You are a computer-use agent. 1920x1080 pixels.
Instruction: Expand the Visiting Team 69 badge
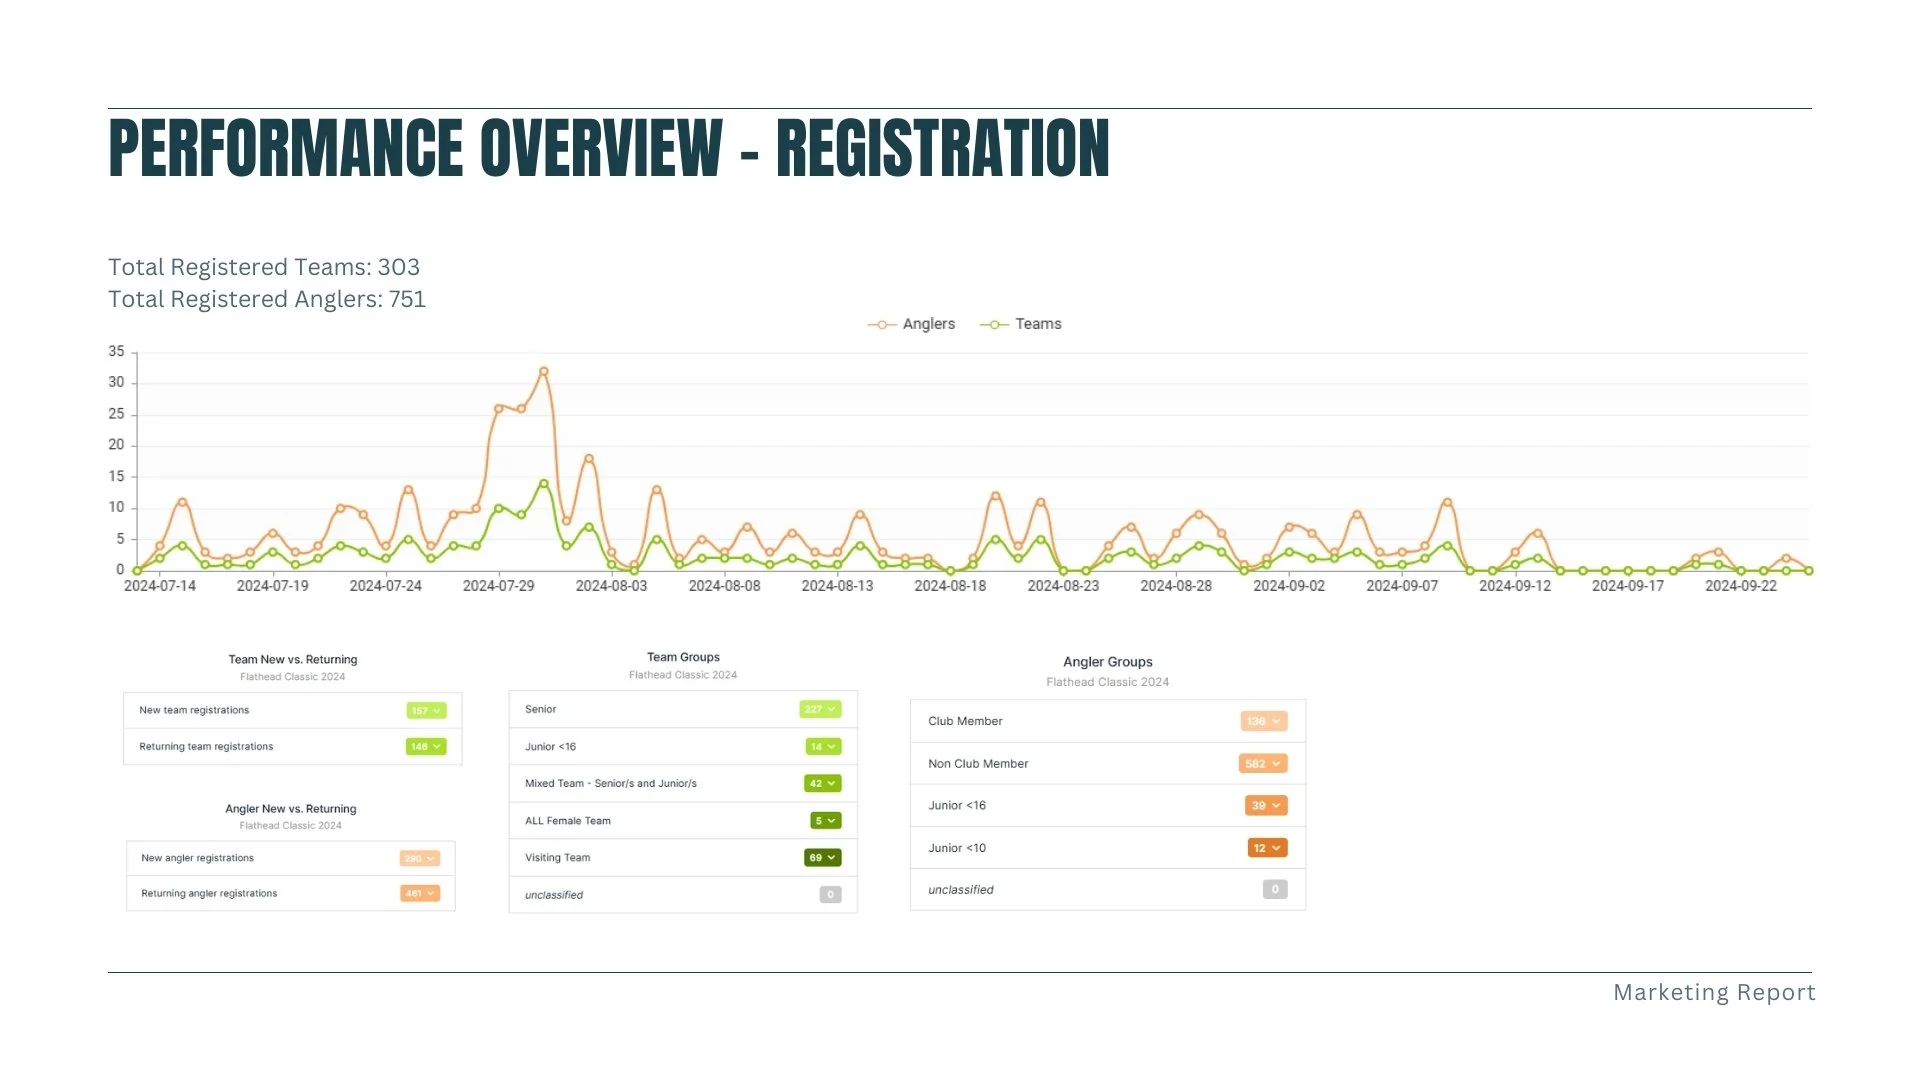coord(823,858)
